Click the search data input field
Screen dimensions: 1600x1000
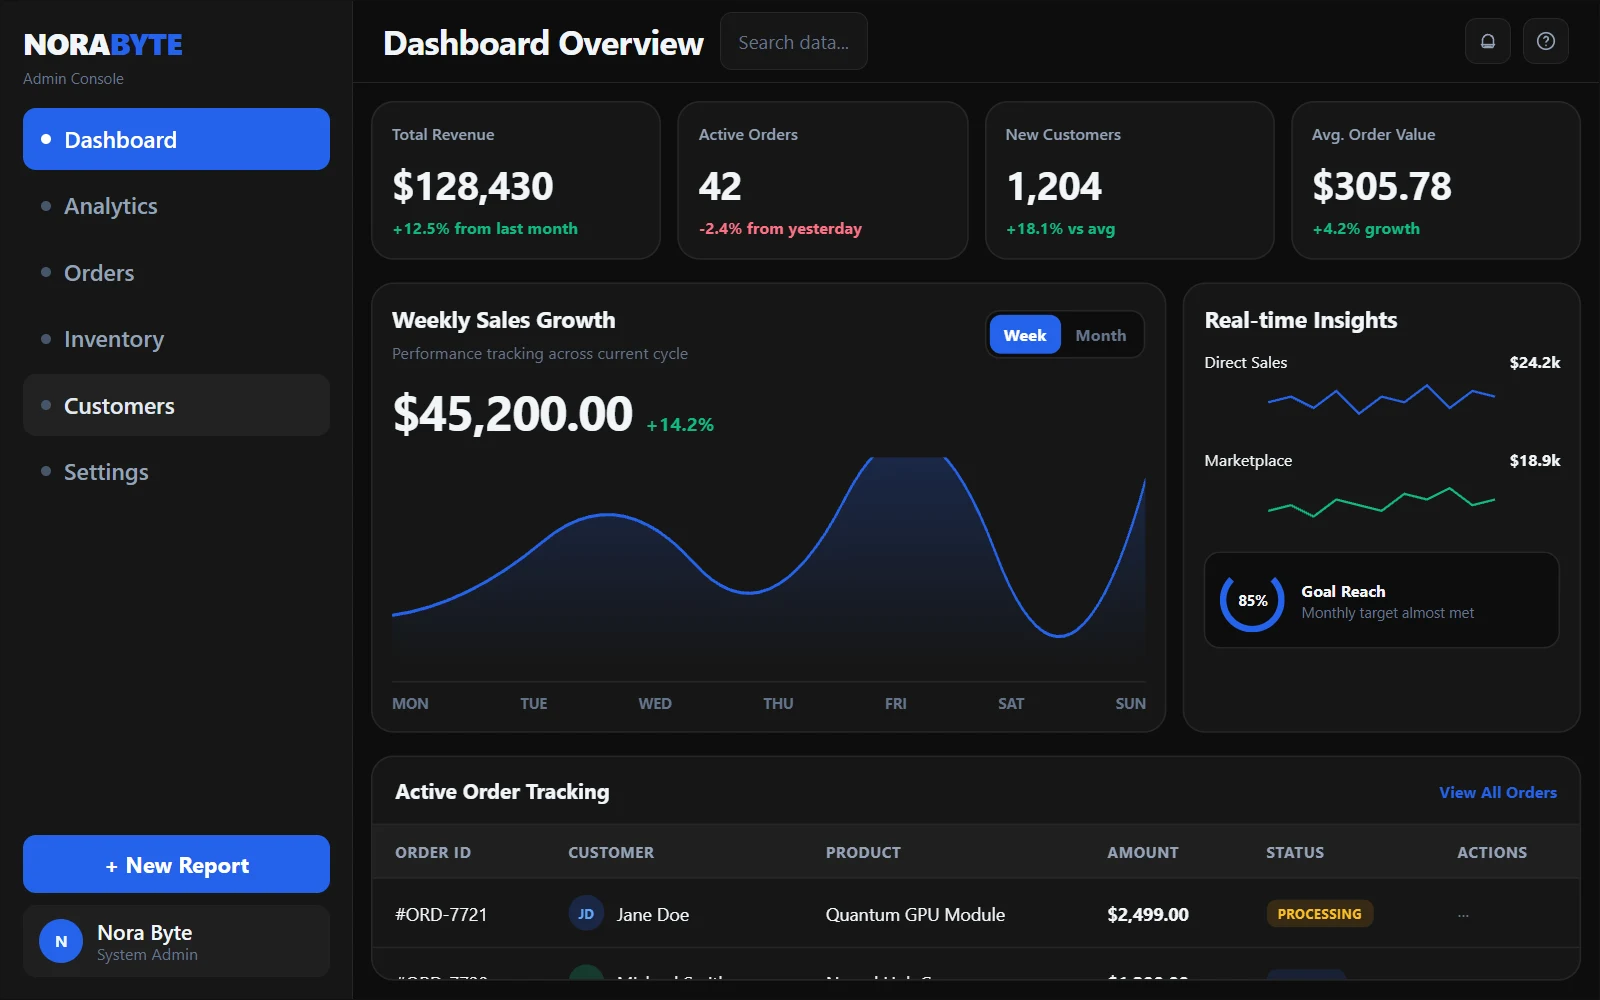[x=793, y=41]
